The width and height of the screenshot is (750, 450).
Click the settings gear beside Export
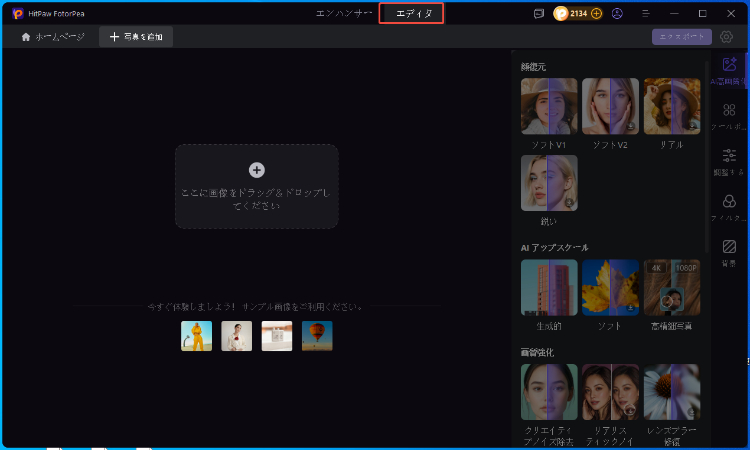726,37
